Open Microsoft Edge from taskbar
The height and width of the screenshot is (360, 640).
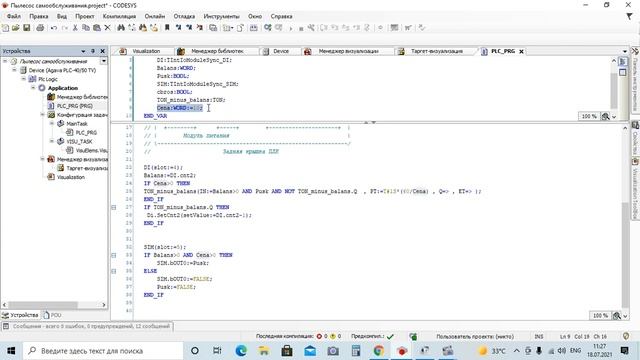[x=241, y=351]
